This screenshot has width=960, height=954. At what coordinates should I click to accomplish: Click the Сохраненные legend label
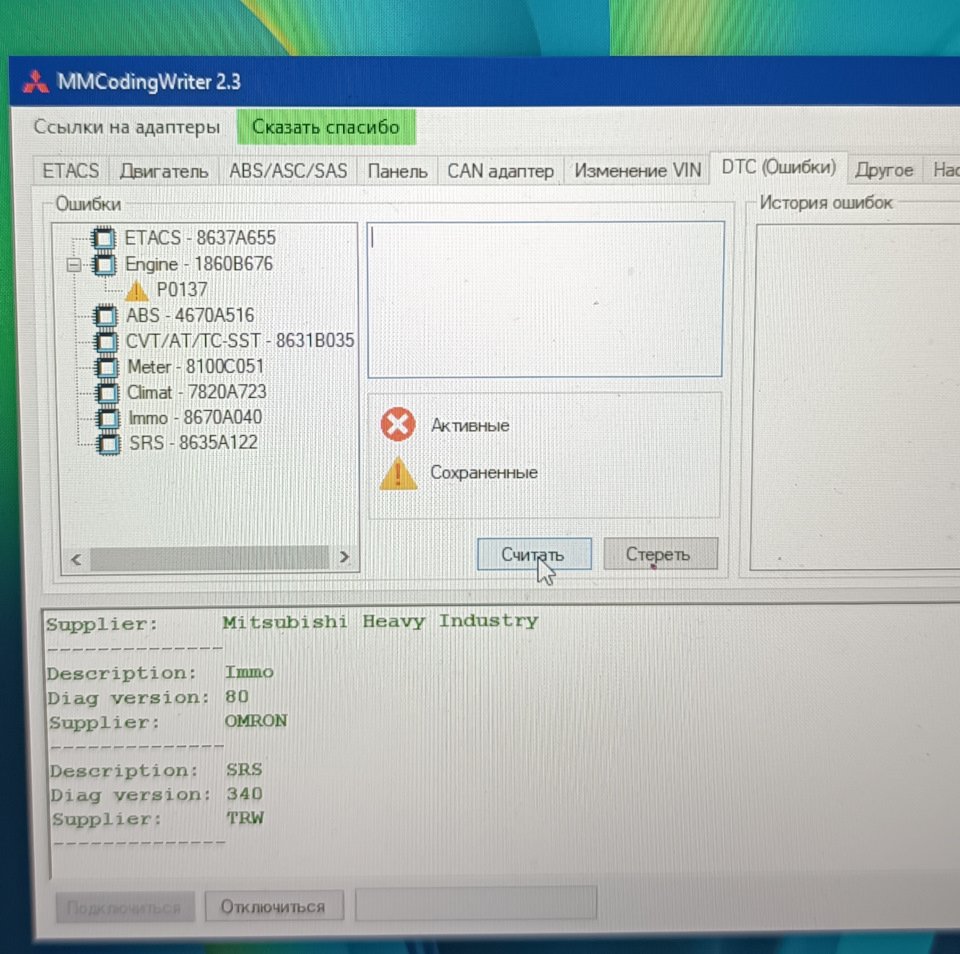[484, 473]
